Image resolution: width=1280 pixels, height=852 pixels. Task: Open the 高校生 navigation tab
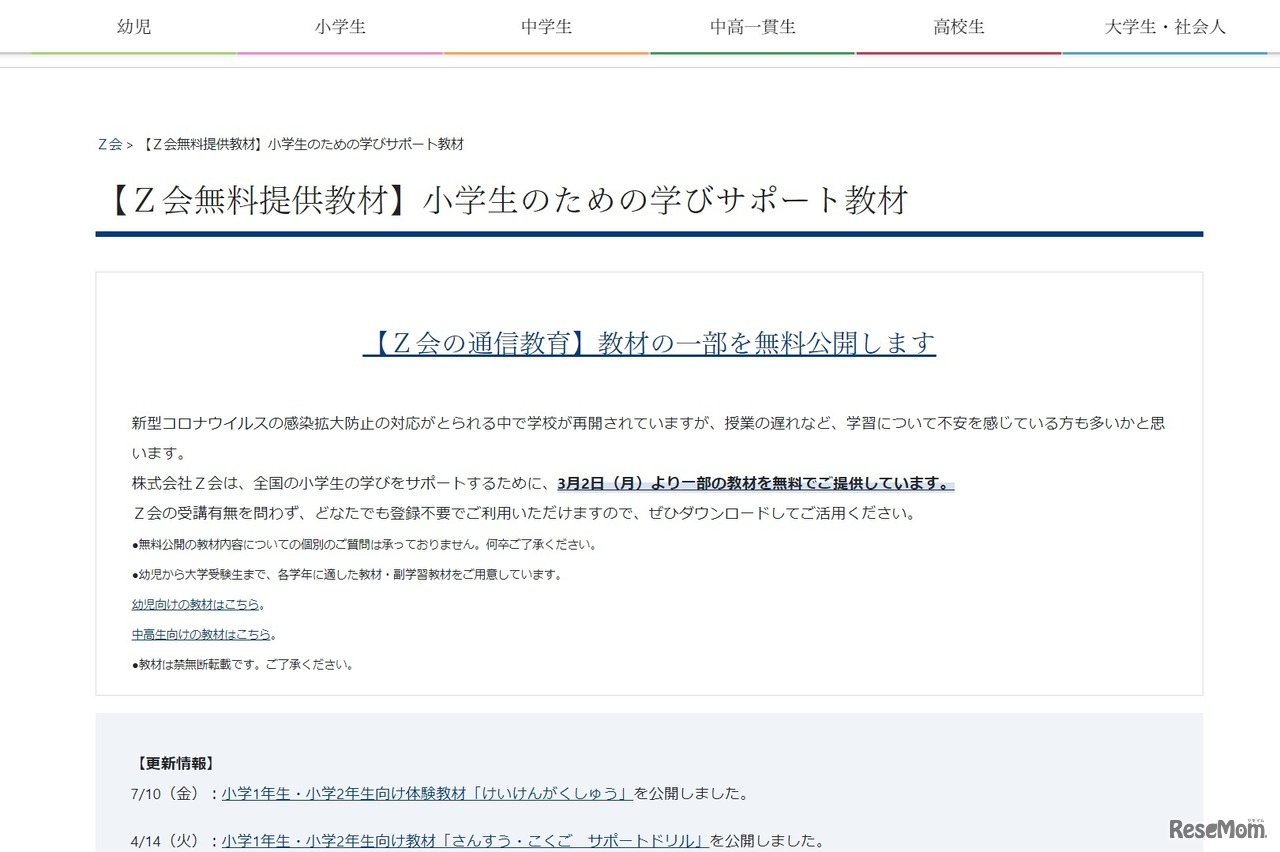point(958,27)
